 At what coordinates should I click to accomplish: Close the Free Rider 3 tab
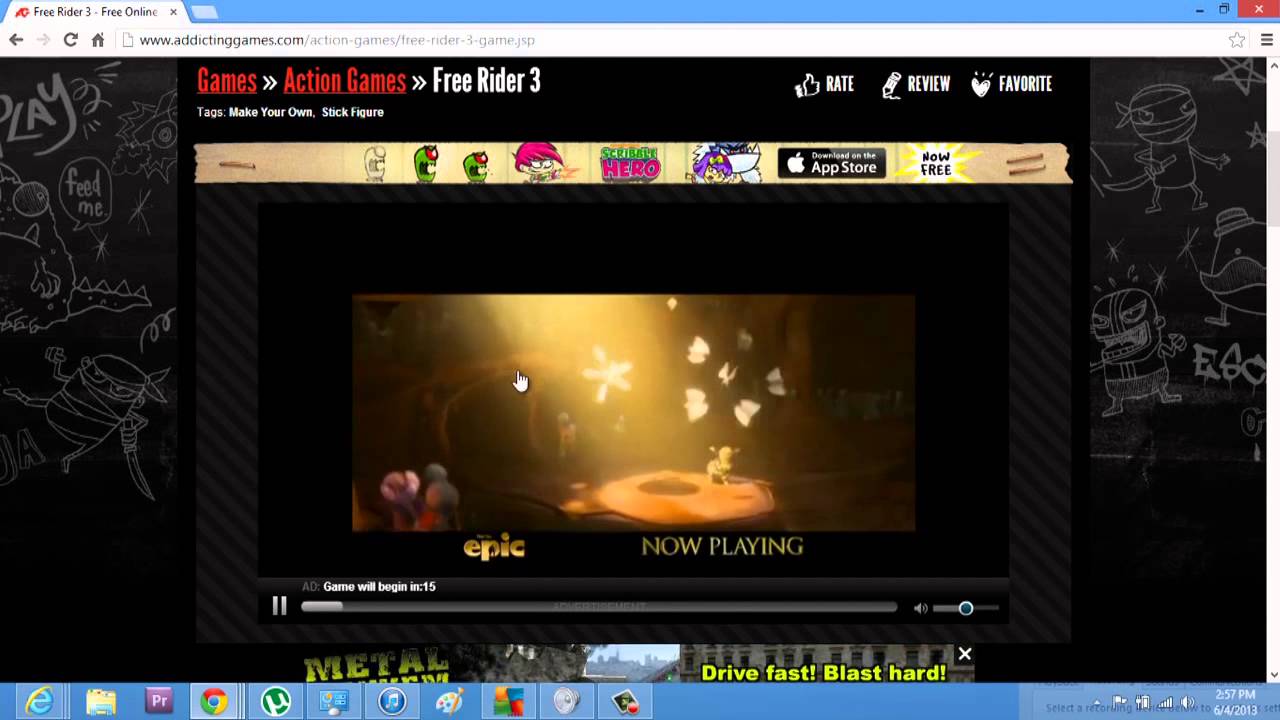[173, 12]
